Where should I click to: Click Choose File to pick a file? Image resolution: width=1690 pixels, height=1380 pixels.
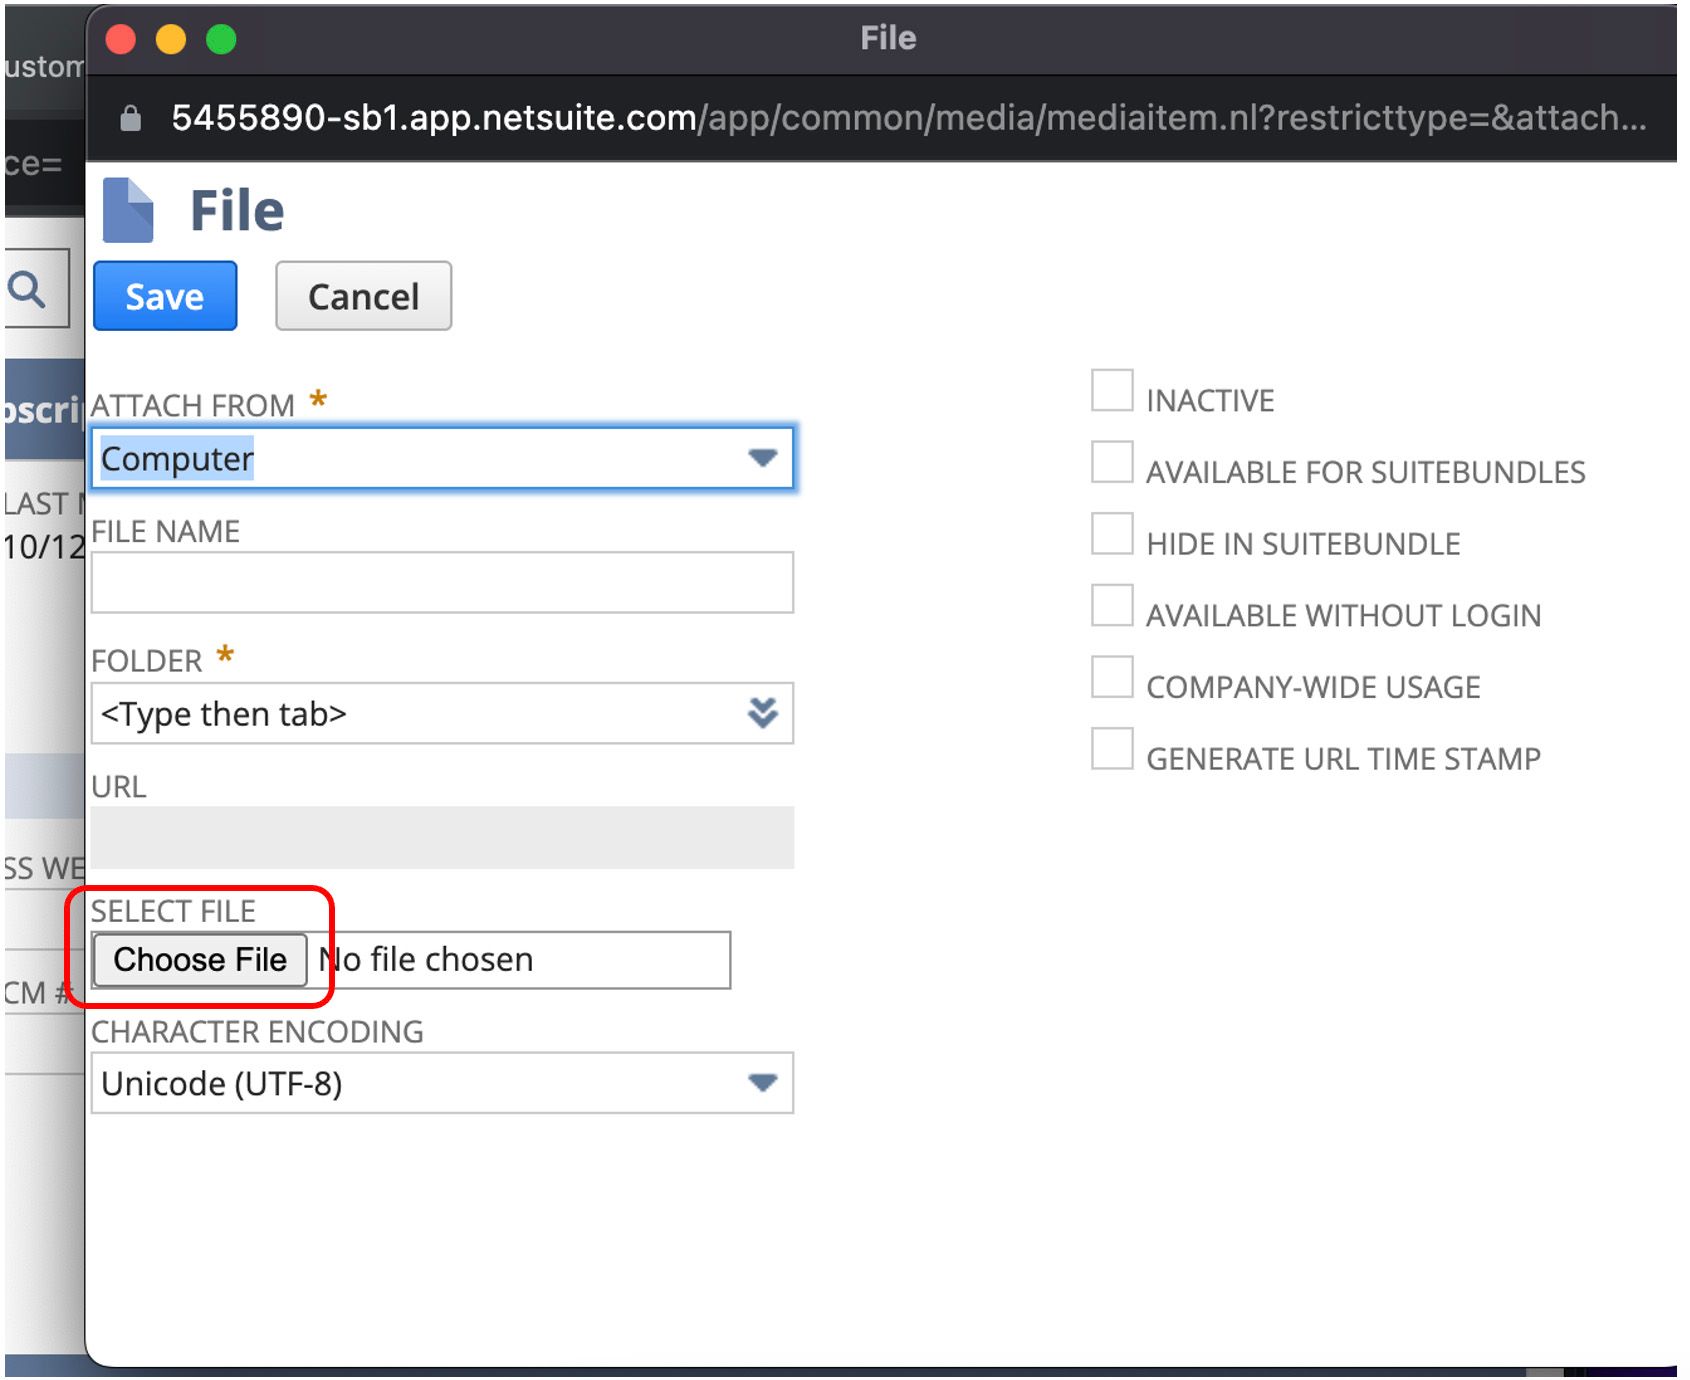coord(200,959)
